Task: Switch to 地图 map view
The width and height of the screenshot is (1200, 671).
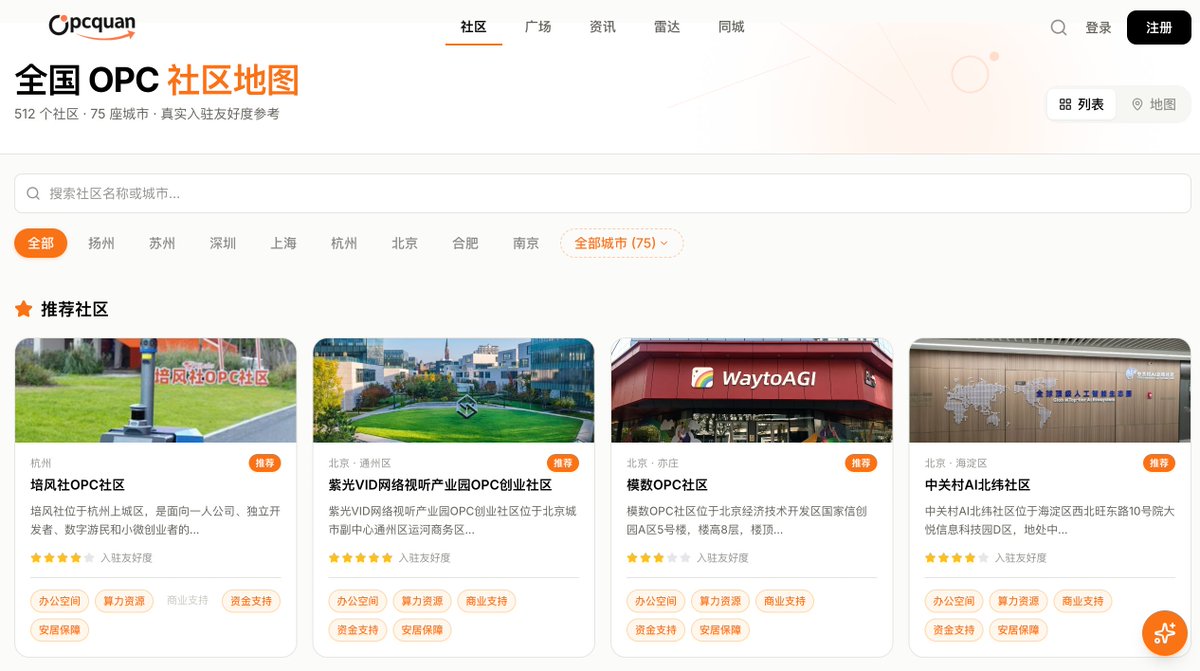Action: pyautogui.click(x=1153, y=104)
